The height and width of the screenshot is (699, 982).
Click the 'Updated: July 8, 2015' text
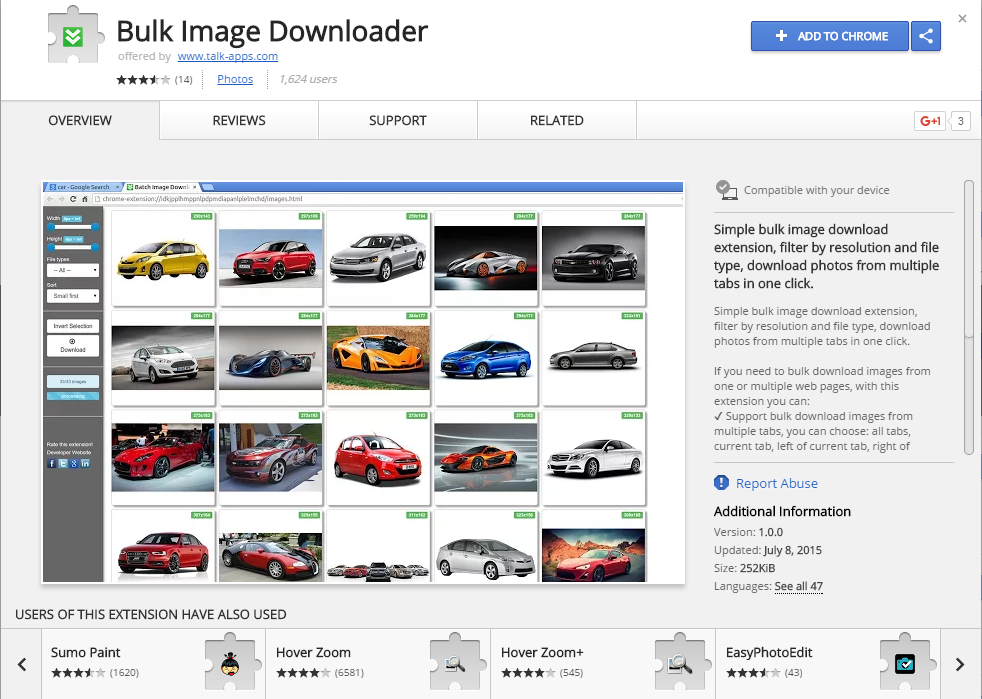tap(768, 550)
